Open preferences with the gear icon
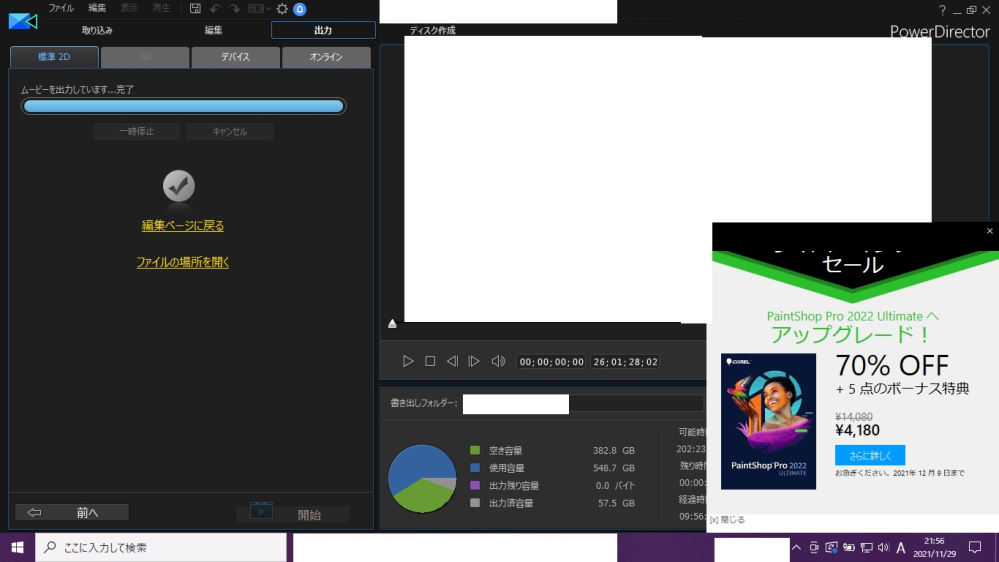The image size is (999, 562). coord(282,9)
